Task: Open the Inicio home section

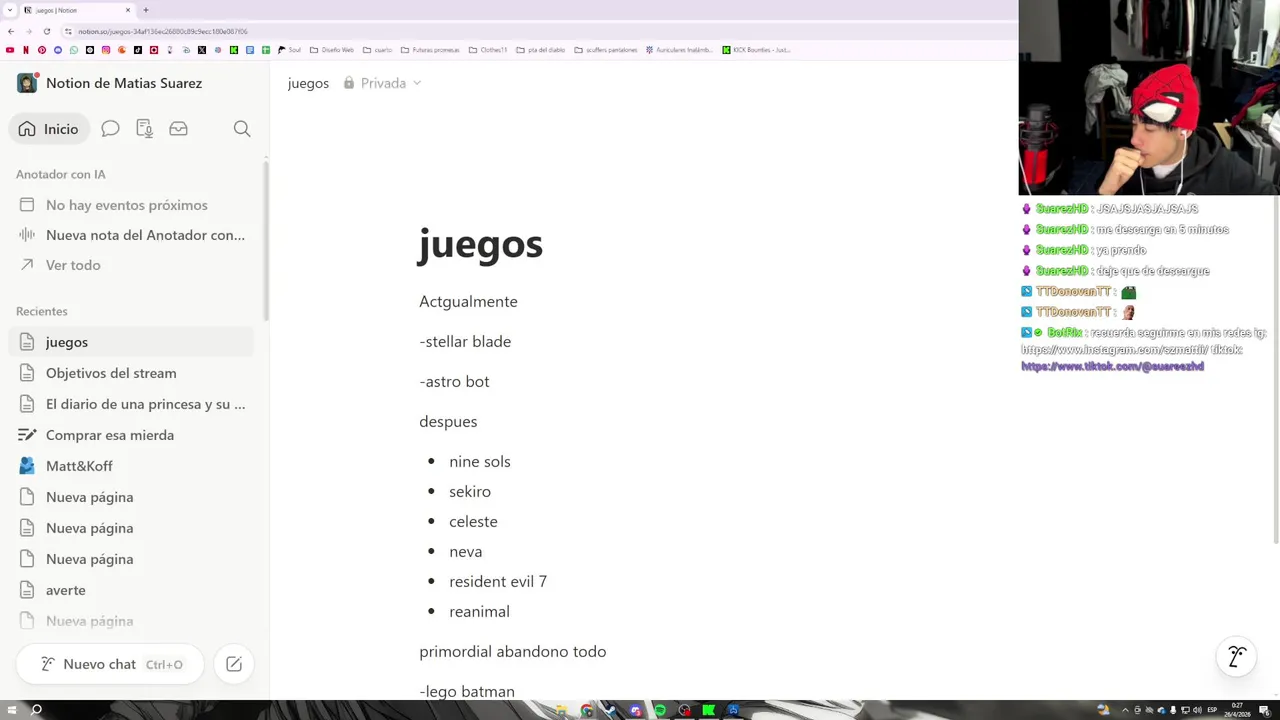Action: pos(49,129)
